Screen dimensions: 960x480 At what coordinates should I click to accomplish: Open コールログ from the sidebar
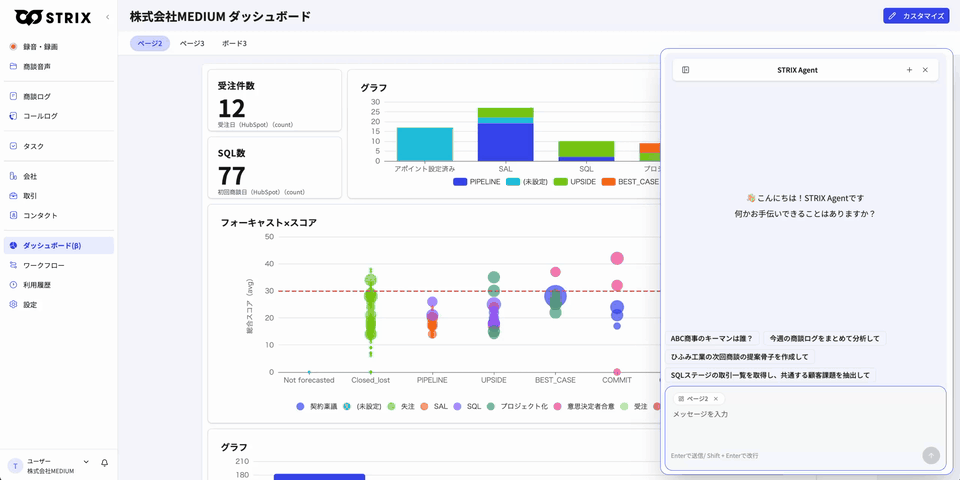59,116
